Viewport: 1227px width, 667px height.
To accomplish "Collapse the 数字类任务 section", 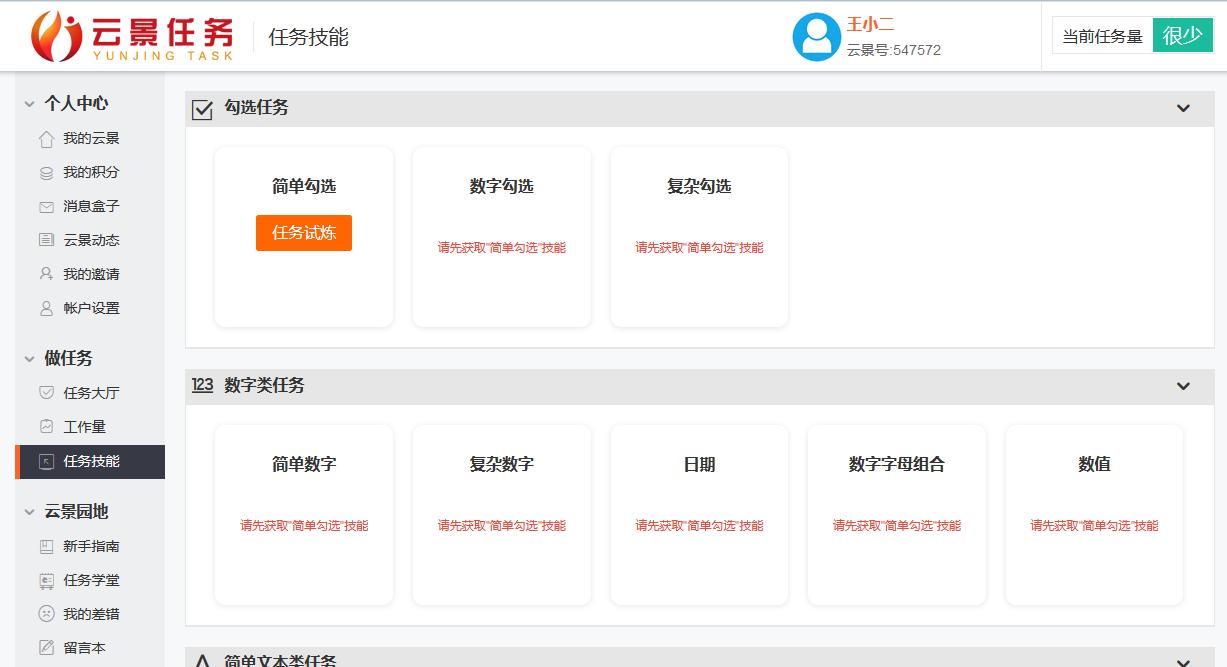I will [x=1183, y=386].
